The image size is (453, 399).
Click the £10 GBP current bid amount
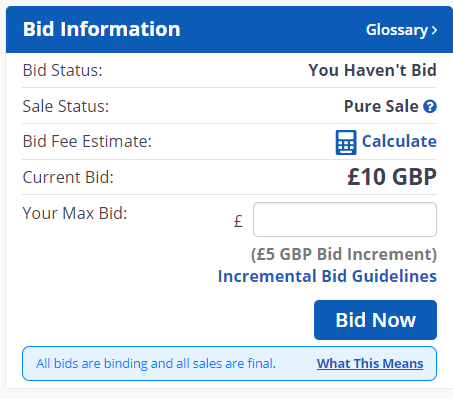[x=392, y=177]
